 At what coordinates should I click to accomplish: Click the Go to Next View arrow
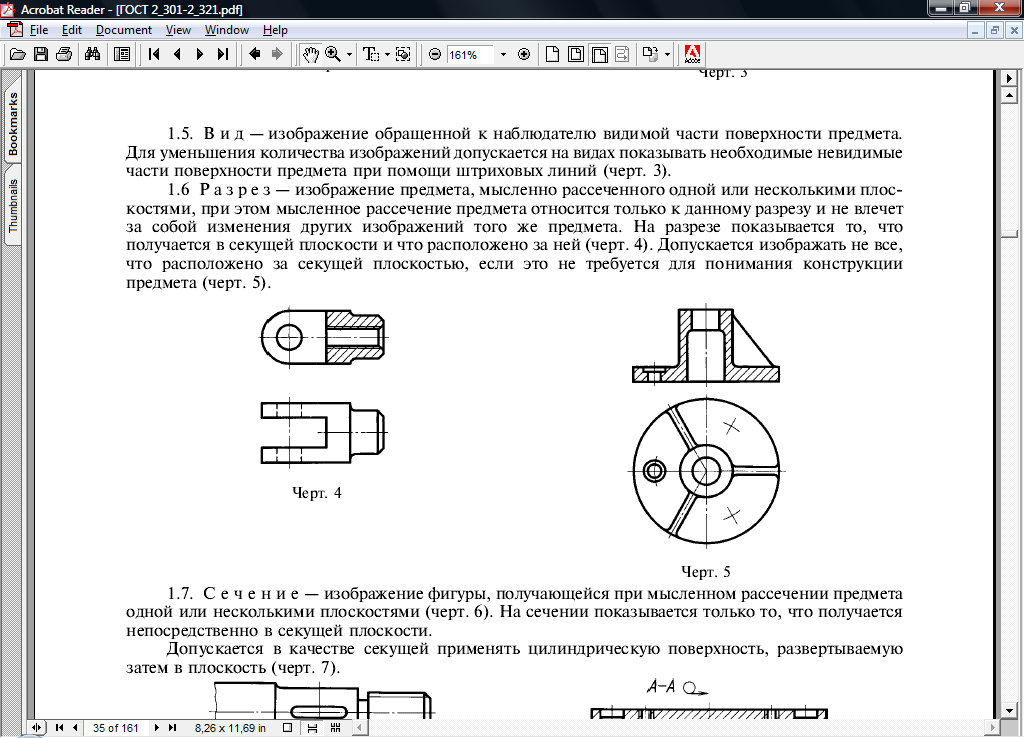point(277,55)
